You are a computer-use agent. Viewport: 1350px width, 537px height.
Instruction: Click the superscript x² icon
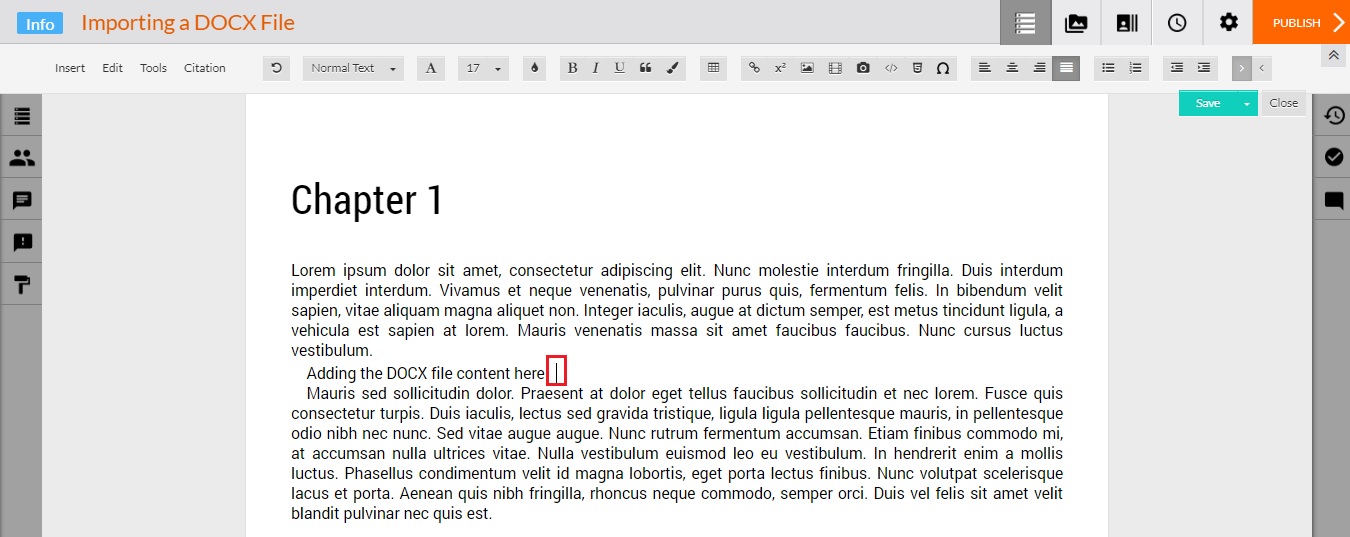[x=780, y=68]
